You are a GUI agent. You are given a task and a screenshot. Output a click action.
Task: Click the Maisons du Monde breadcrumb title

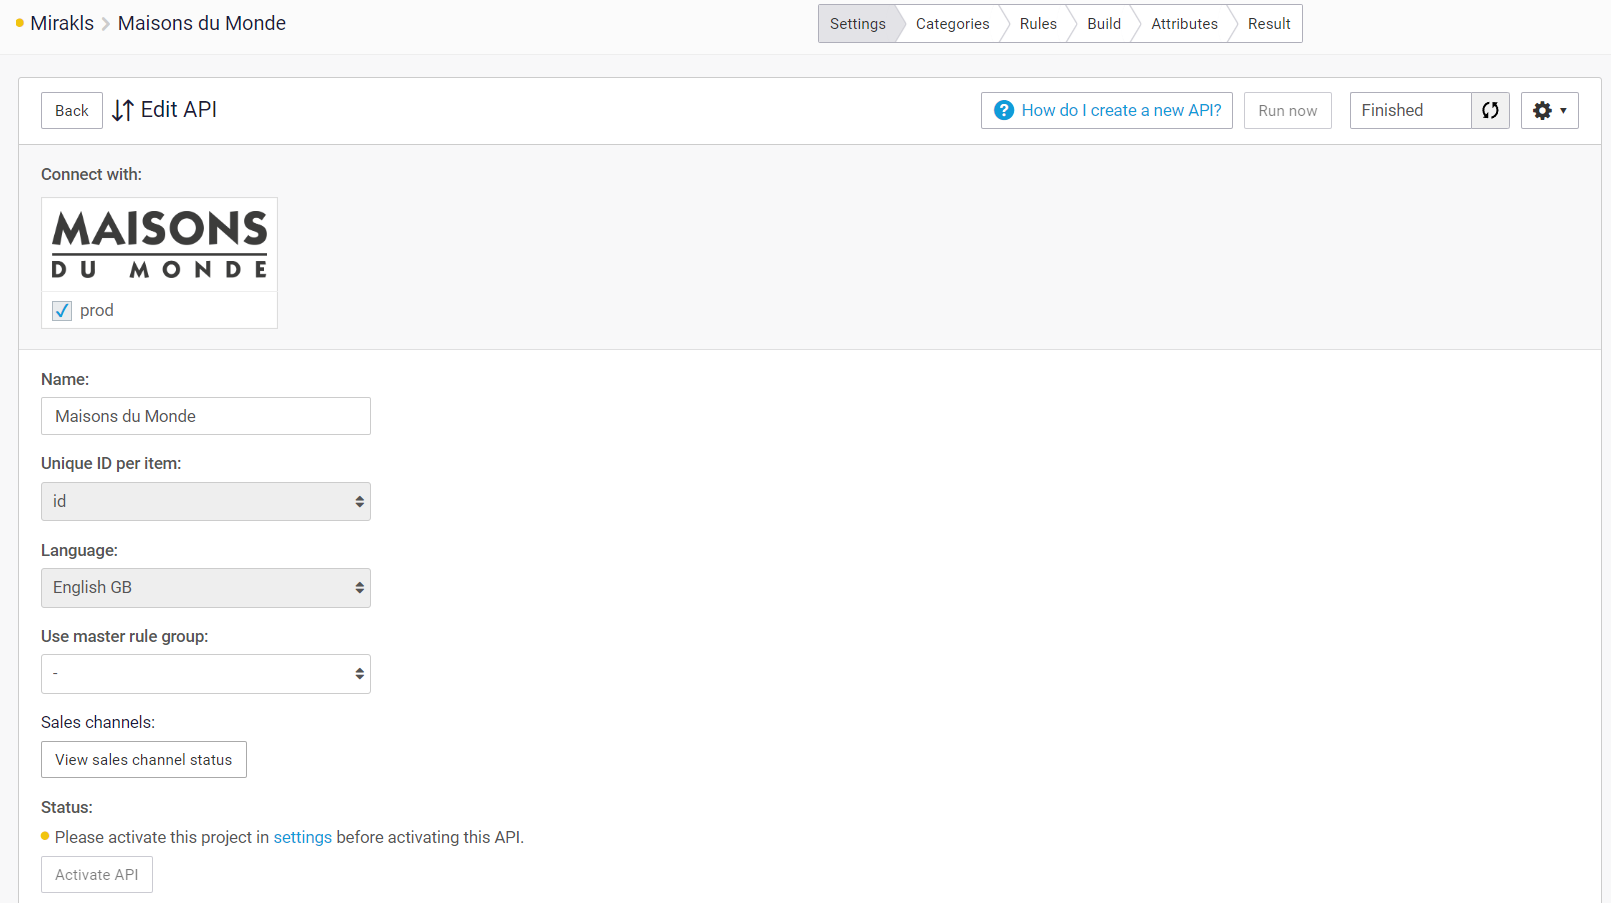coord(202,23)
